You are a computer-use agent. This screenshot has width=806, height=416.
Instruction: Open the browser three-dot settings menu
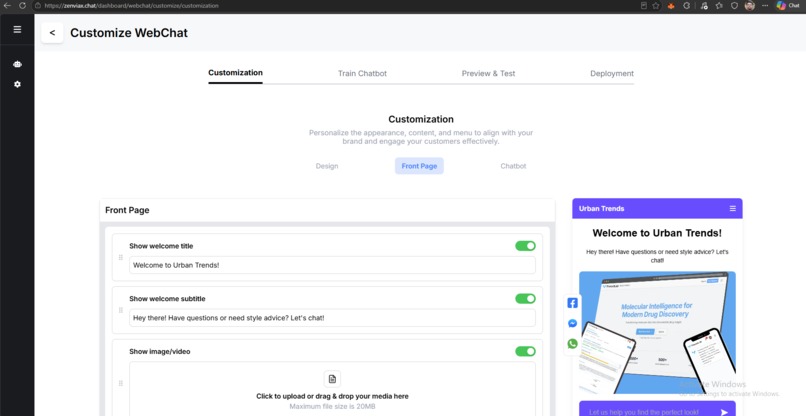pos(765,6)
